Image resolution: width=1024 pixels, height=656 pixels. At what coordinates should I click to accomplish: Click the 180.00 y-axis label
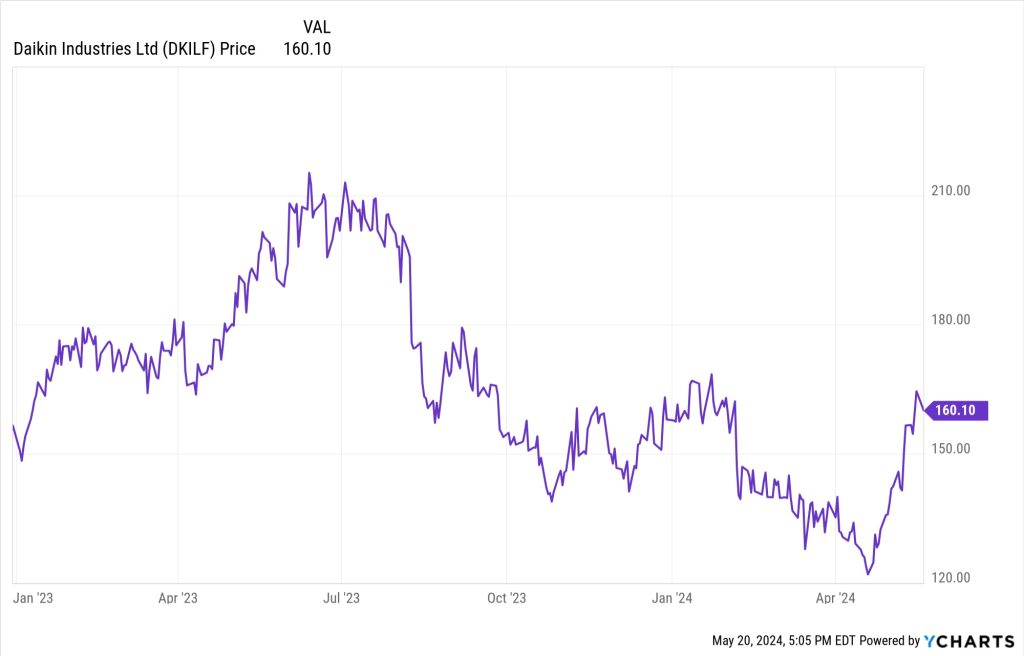951,320
